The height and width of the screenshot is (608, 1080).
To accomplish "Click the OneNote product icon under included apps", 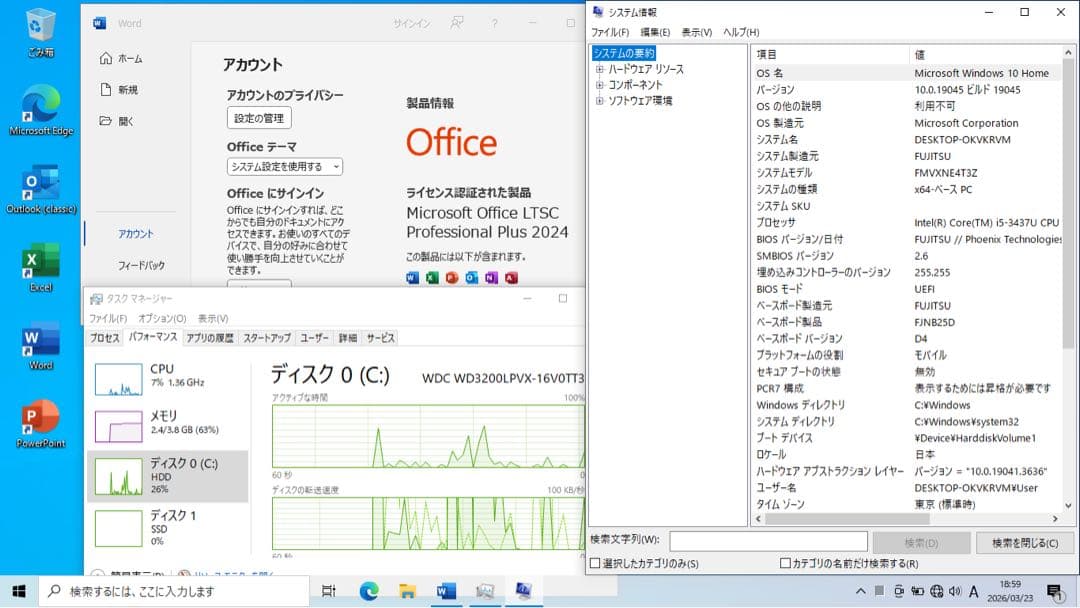I will tap(491, 278).
